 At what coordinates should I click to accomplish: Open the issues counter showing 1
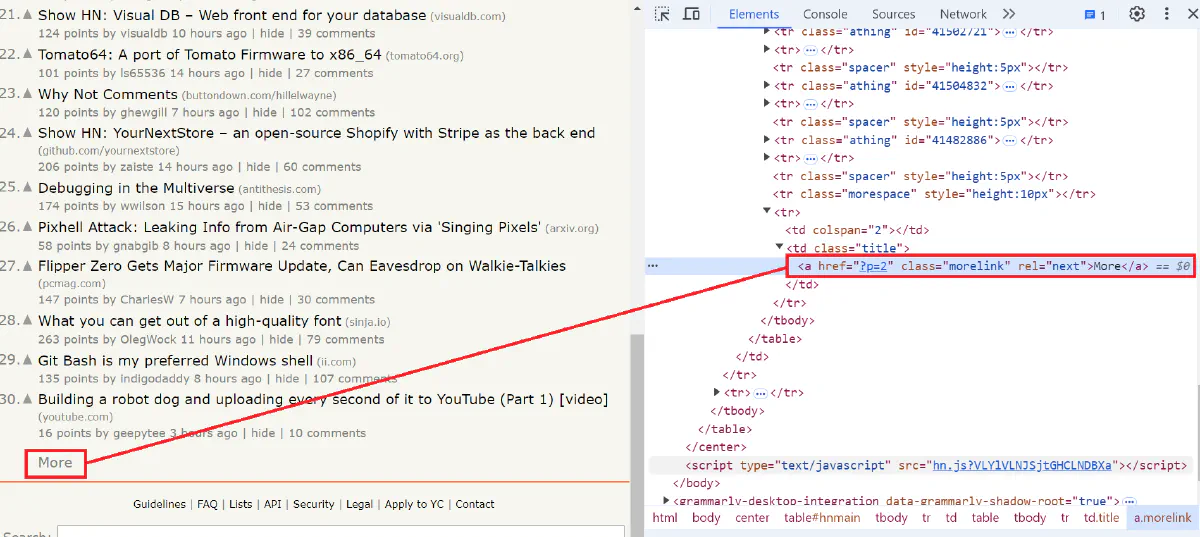(1095, 15)
